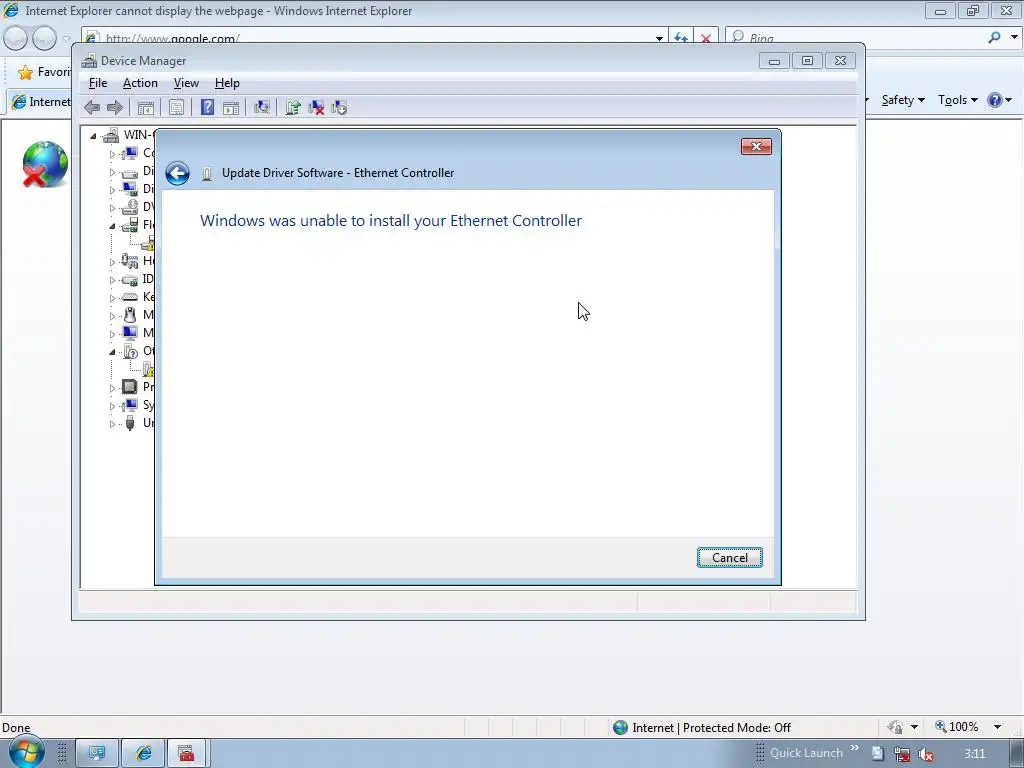The height and width of the screenshot is (768, 1024).
Task: Open the privacy status icon dropdown in status bar
Action: pos(914,727)
